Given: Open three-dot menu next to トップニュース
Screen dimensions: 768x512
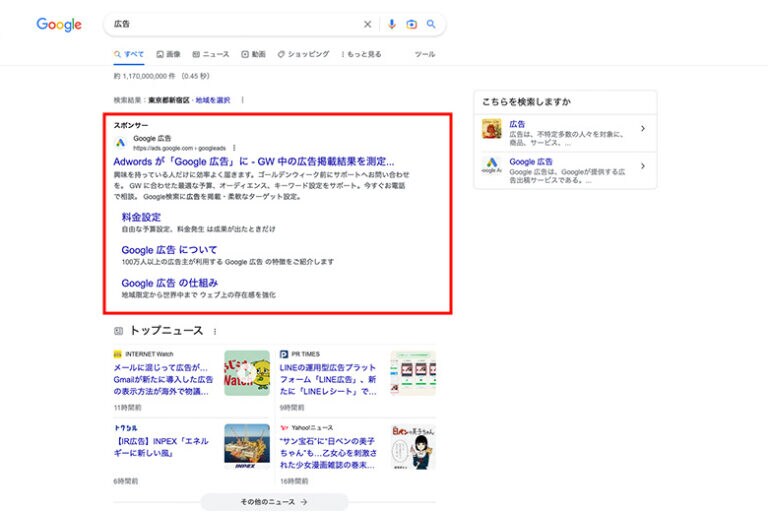Looking at the screenshot, I should pyautogui.click(x=215, y=332).
